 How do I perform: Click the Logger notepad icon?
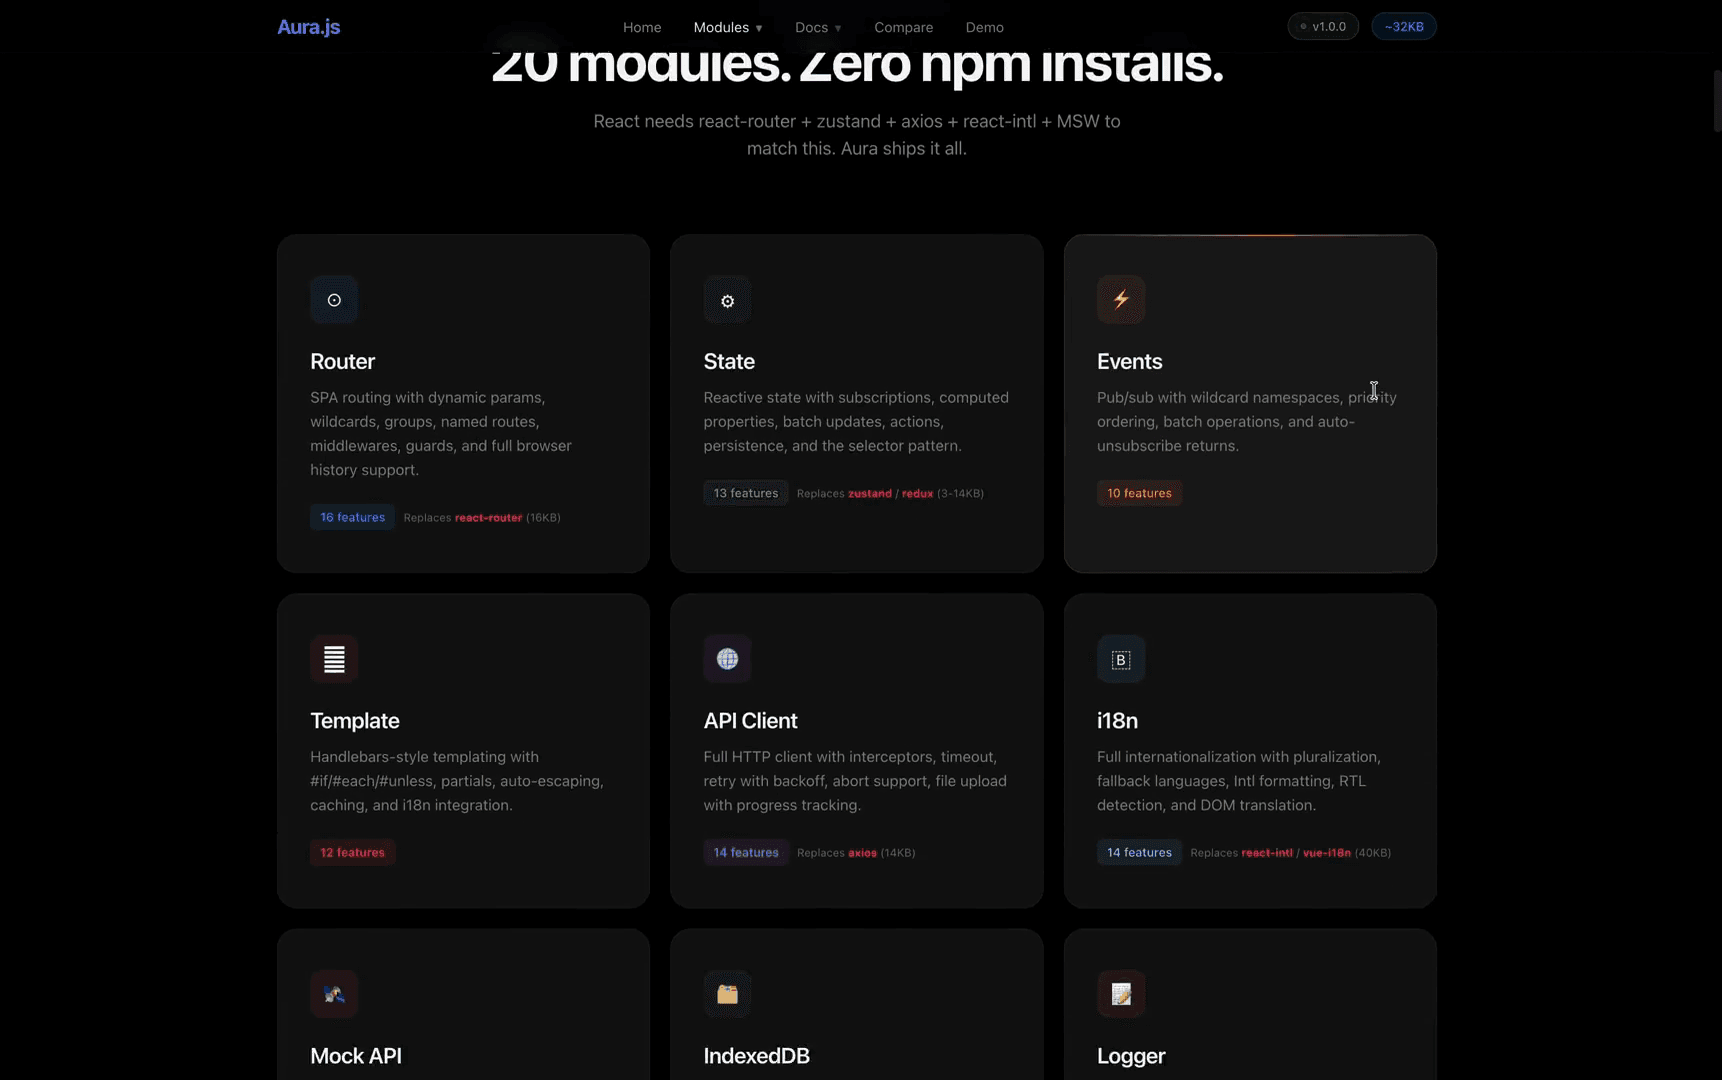pyautogui.click(x=1120, y=993)
